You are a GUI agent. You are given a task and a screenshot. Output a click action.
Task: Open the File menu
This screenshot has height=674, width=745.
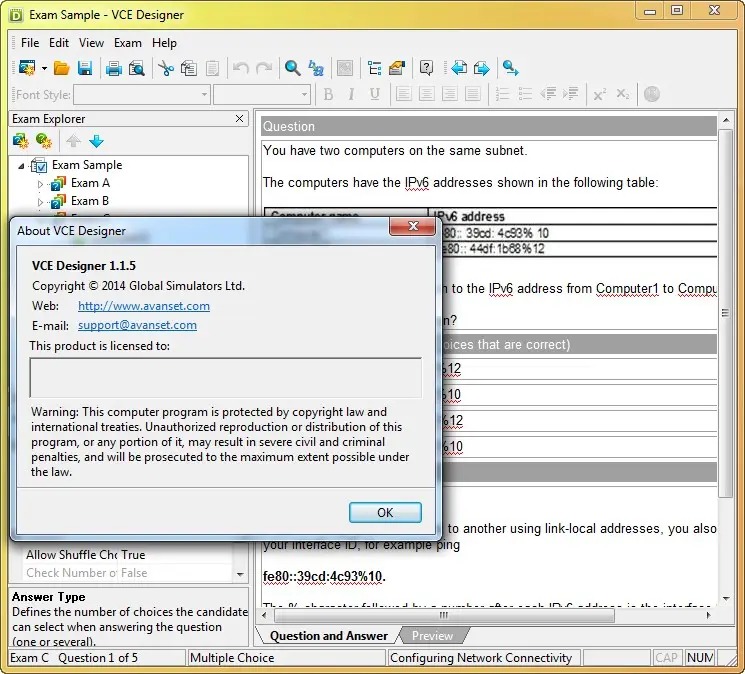point(30,43)
